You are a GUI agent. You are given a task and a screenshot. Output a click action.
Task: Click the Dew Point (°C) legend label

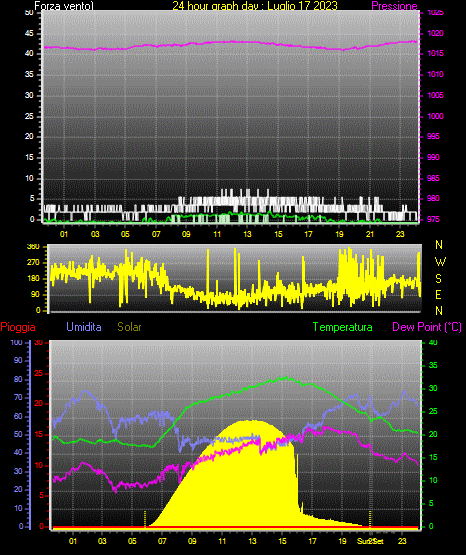coord(427,327)
